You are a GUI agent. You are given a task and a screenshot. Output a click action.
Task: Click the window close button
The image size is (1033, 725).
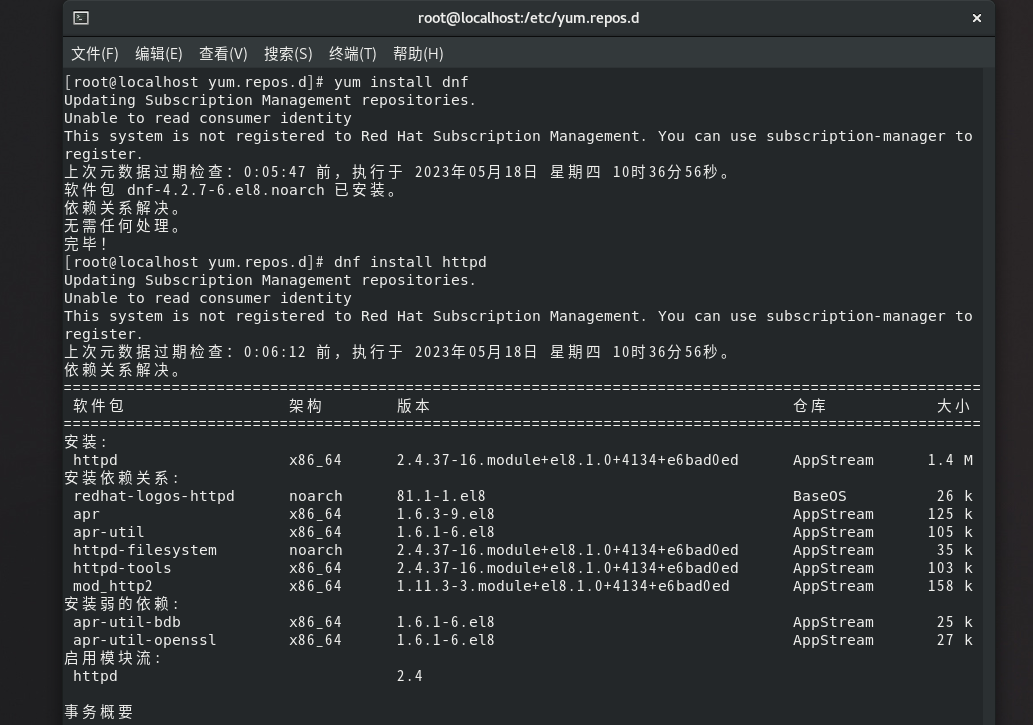(x=976, y=17)
